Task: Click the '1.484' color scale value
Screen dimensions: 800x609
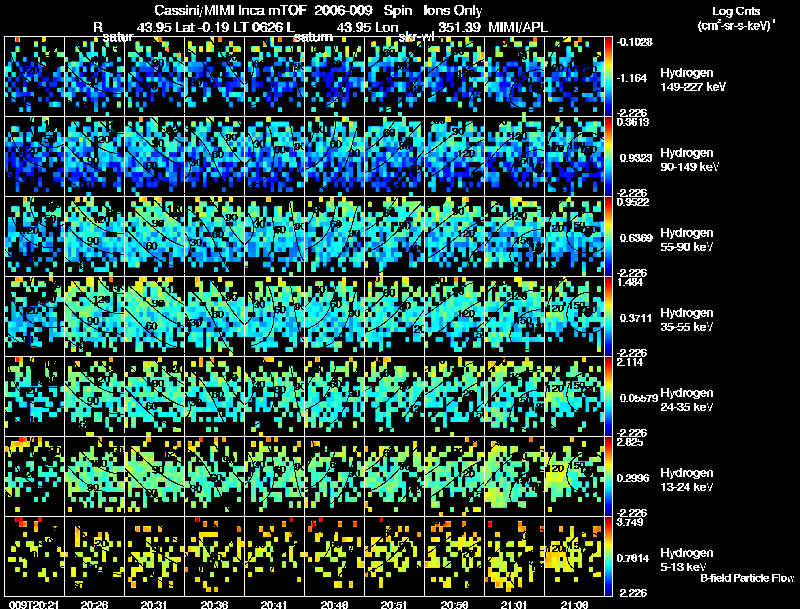Action: [x=630, y=282]
